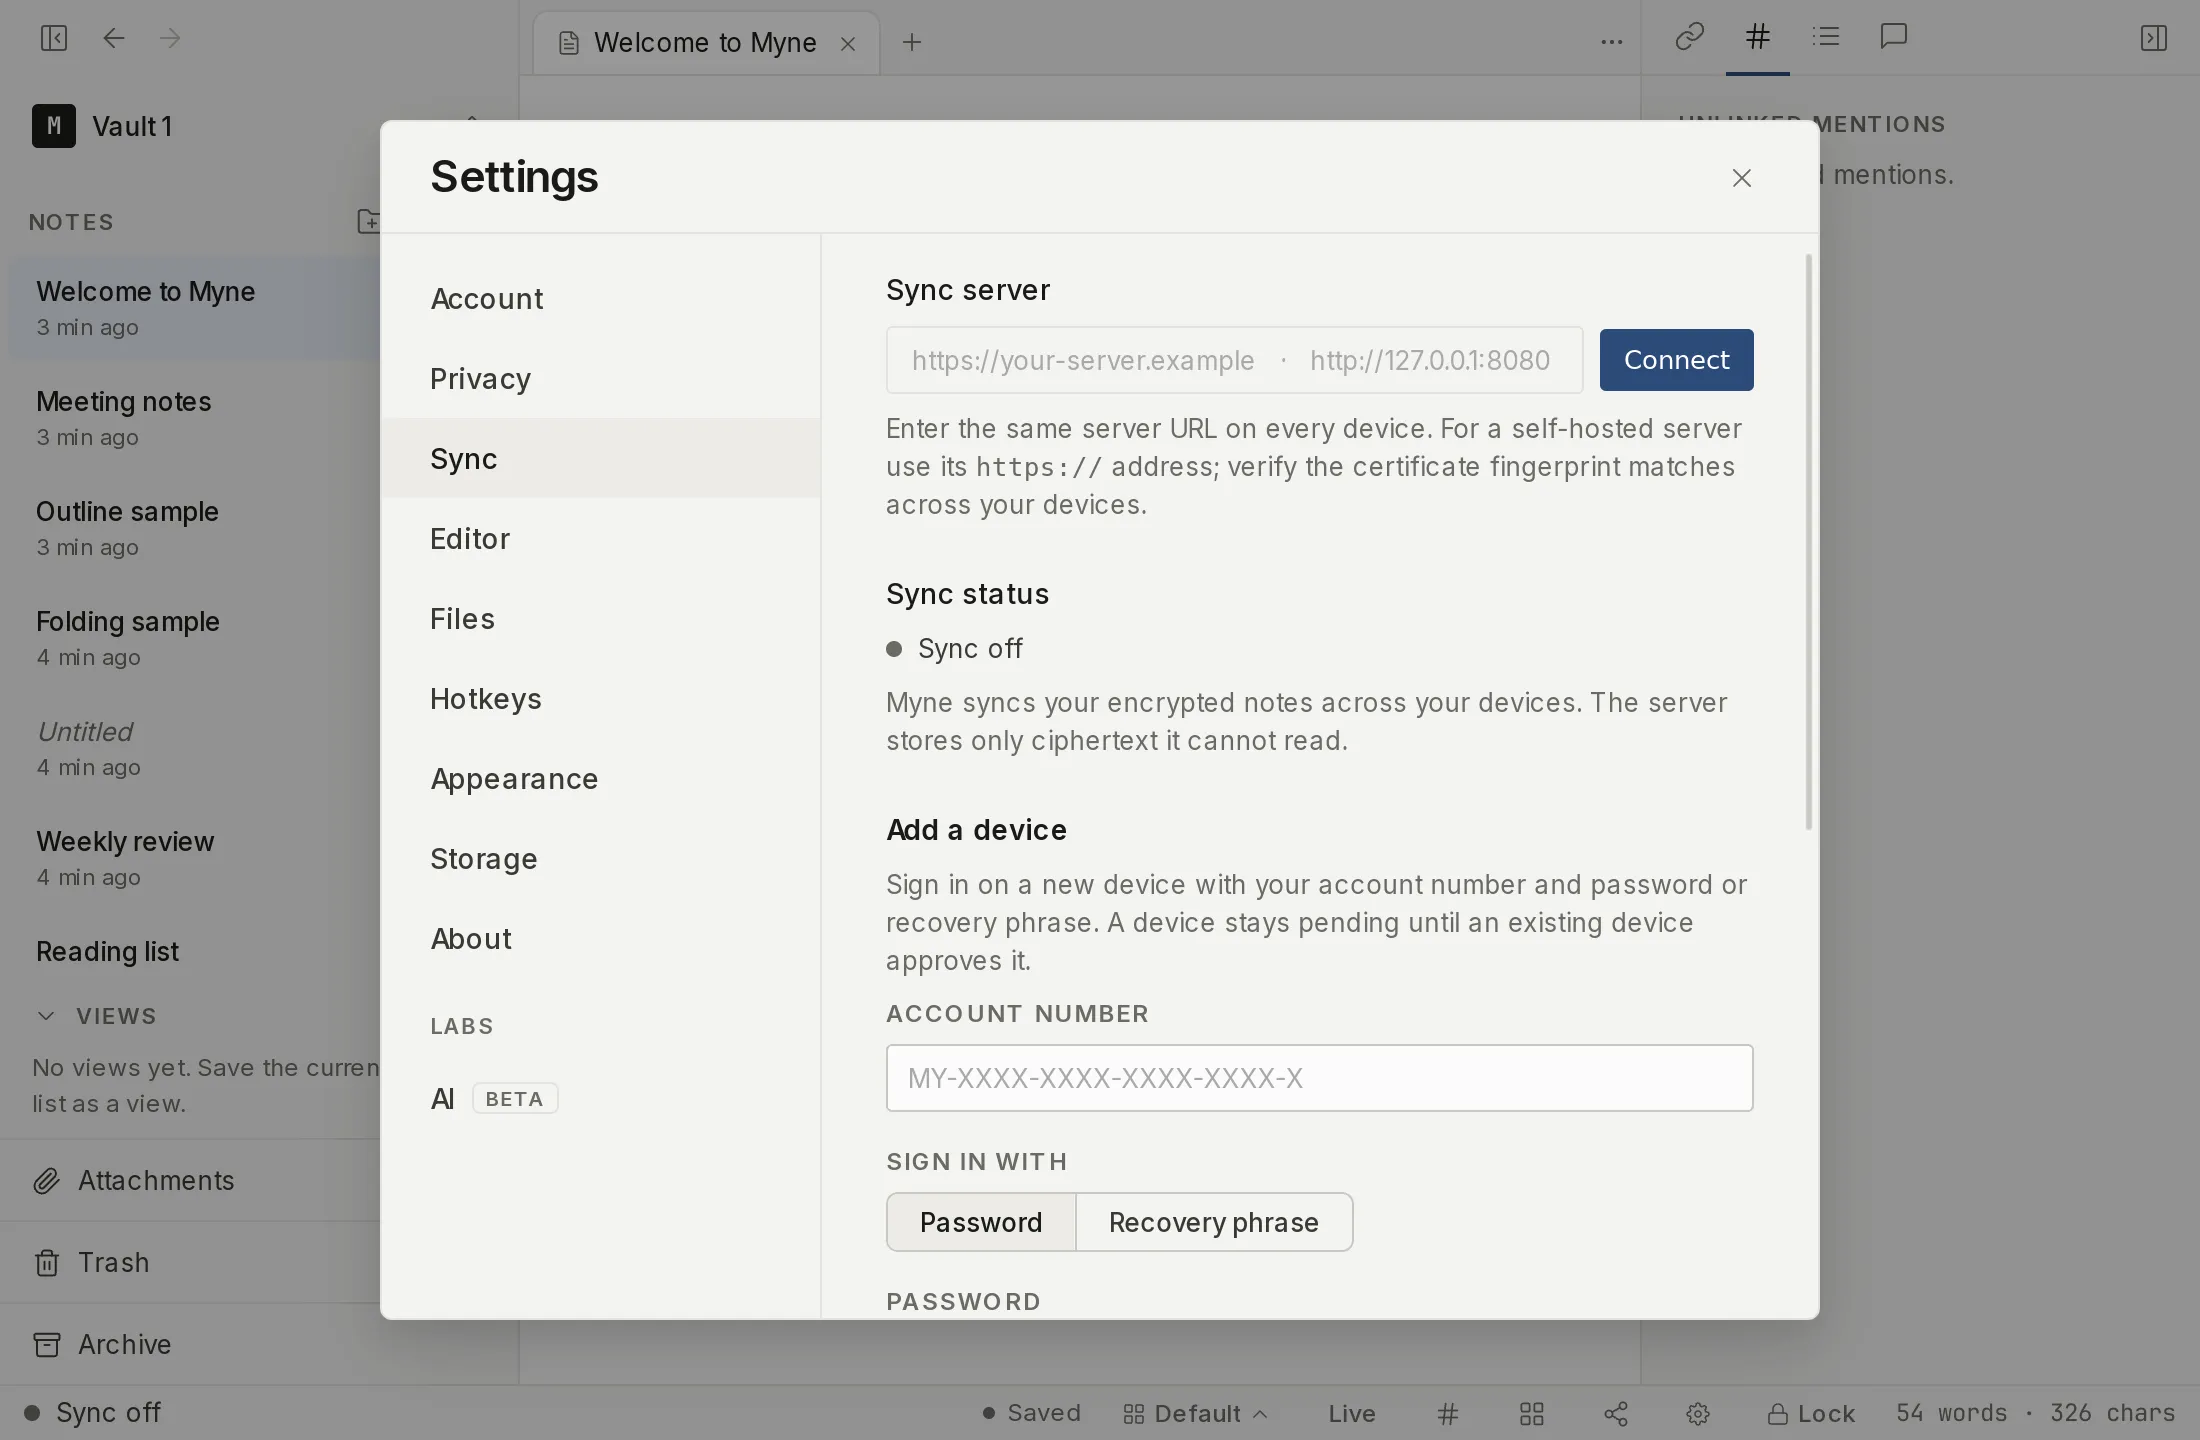This screenshot has height=1440, width=2200.
Task: Select Recovery phrase sign-in method
Action: click(1214, 1222)
